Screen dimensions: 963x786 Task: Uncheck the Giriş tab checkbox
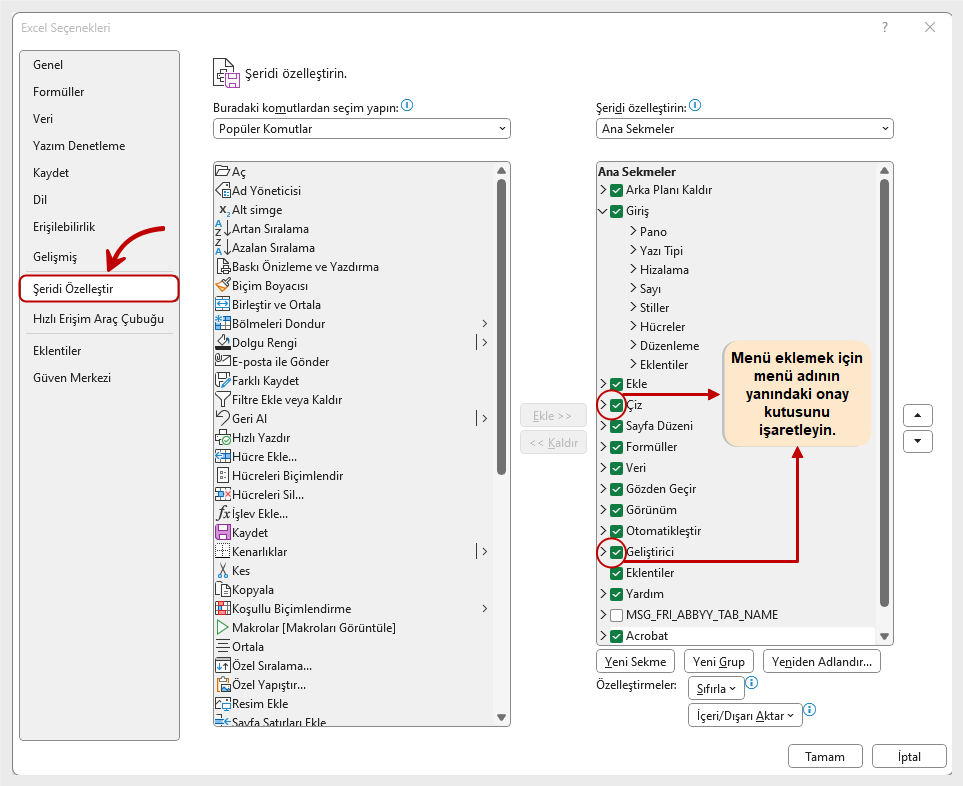(617, 211)
